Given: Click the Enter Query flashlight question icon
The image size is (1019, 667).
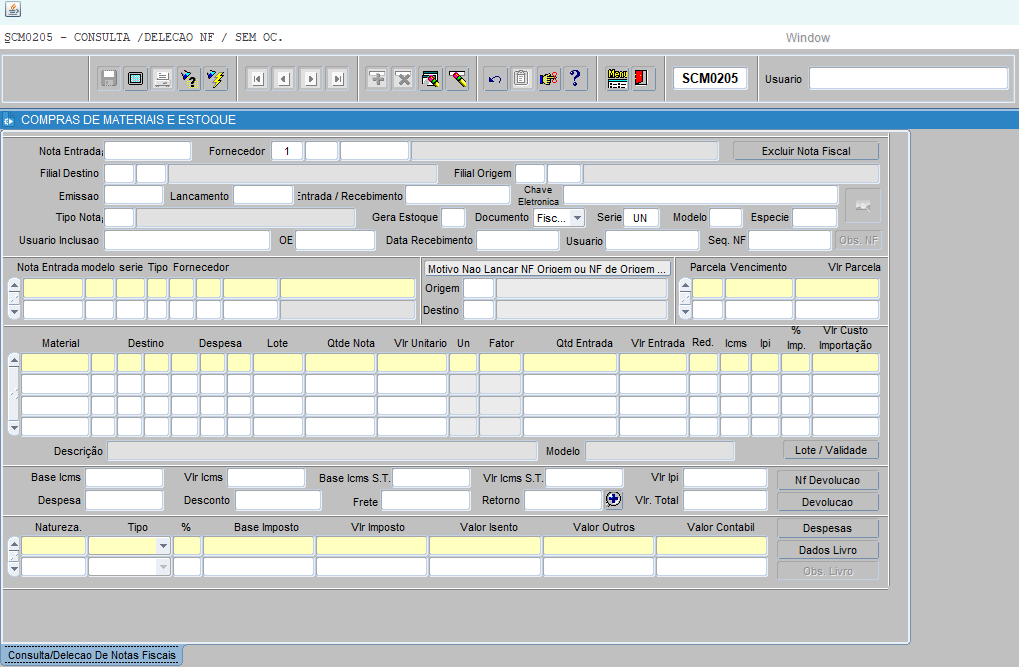Looking at the screenshot, I should (x=189, y=79).
